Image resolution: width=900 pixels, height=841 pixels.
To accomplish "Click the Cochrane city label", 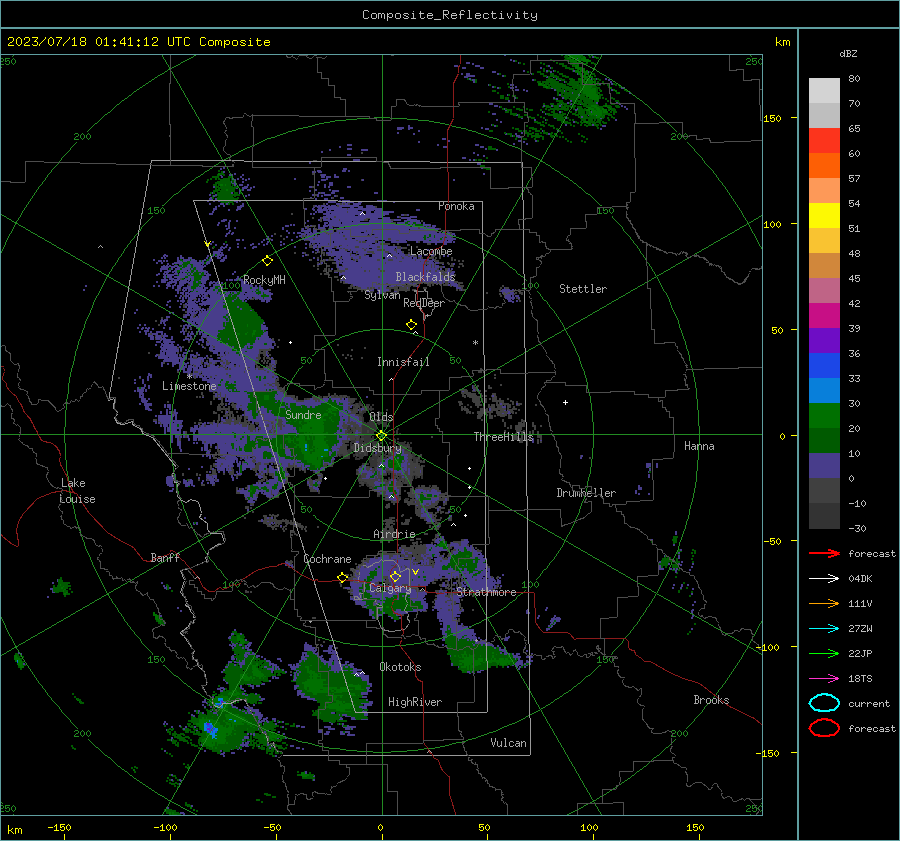I will click(x=327, y=559).
